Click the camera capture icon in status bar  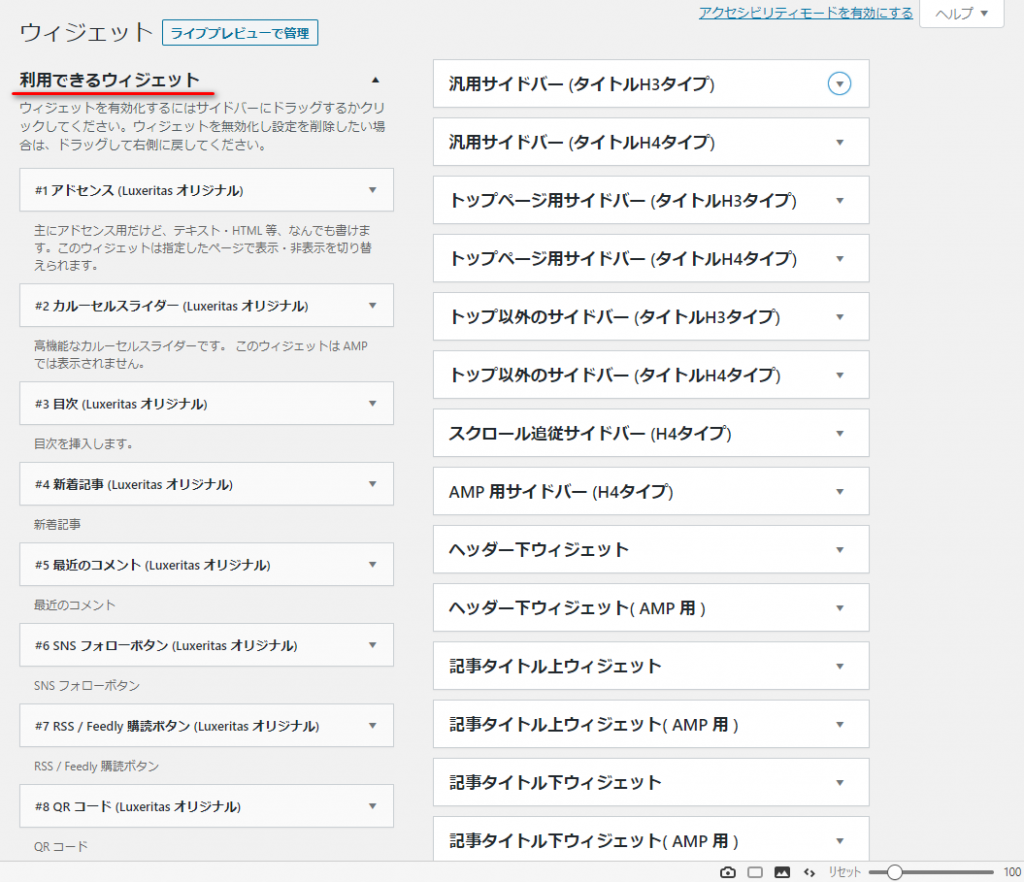[x=728, y=872]
